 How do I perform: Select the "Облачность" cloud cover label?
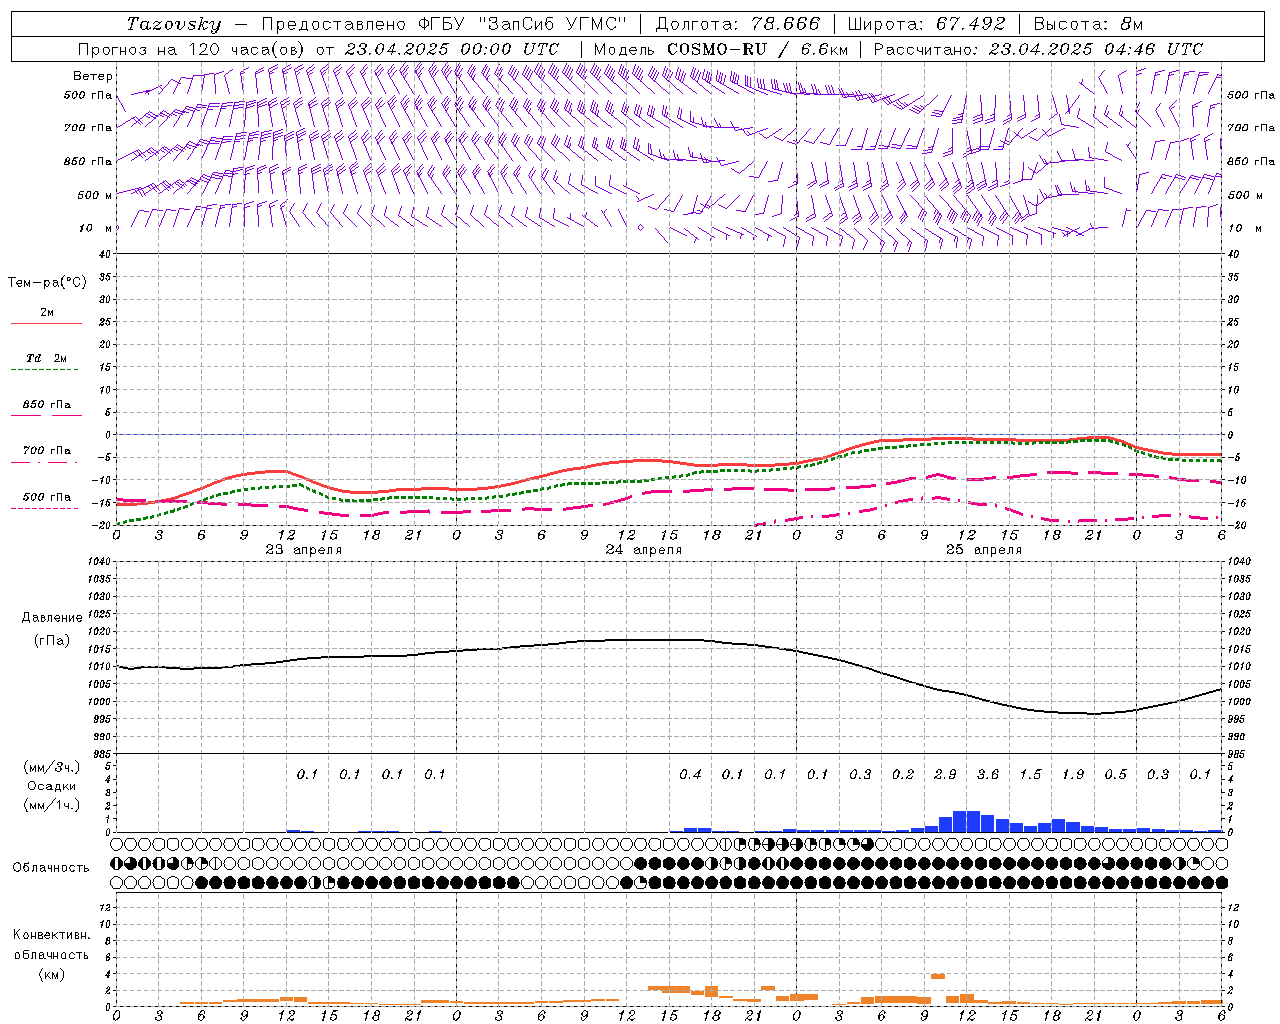(51, 868)
